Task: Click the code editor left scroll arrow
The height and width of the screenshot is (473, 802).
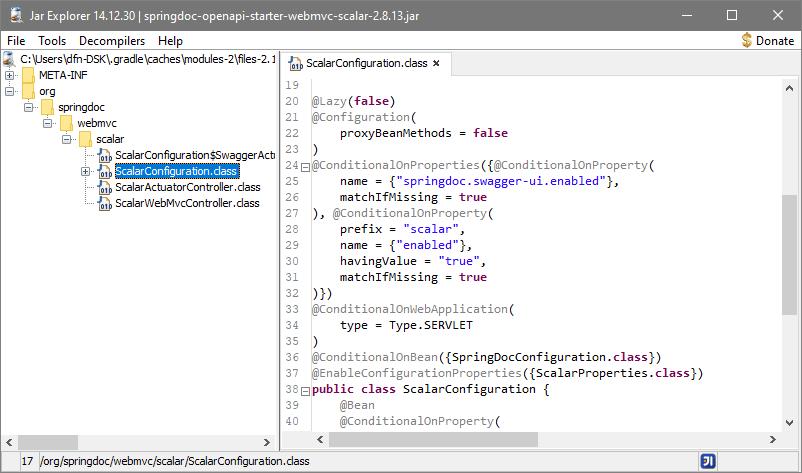Action: [x=320, y=439]
